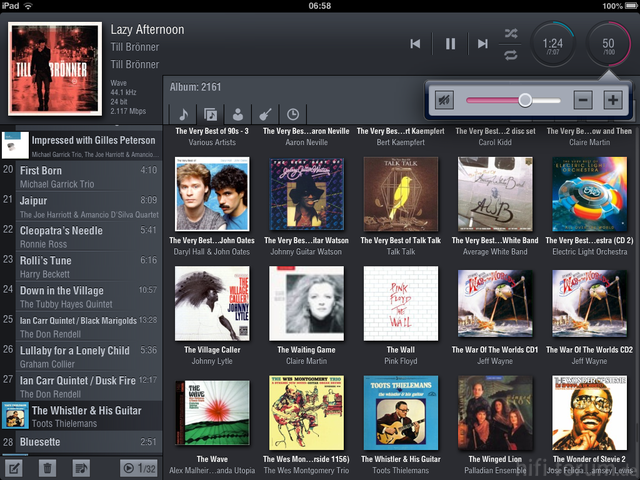Click the playlist music note icon
Screen dimensions: 640x480
[81, 468]
